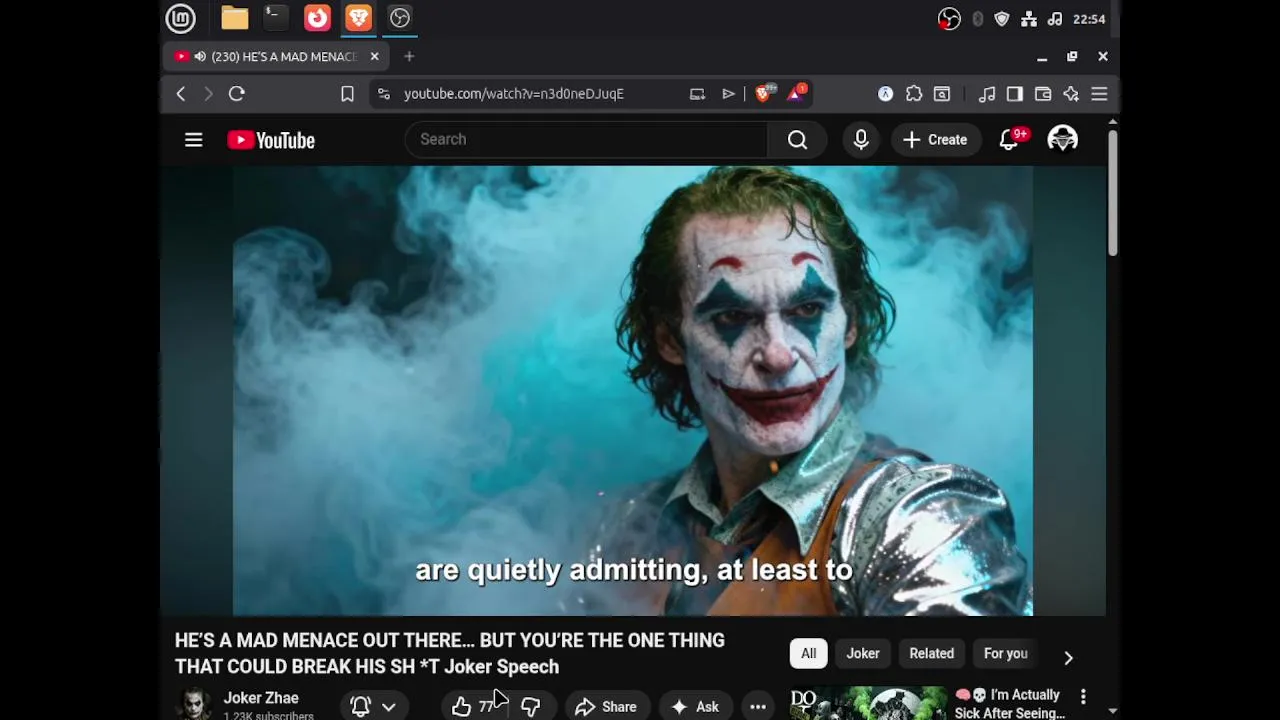The height and width of the screenshot is (720, 1280).
Task: Click the page vertical scrollbar thumb
Action: [x=1112, y=192]
